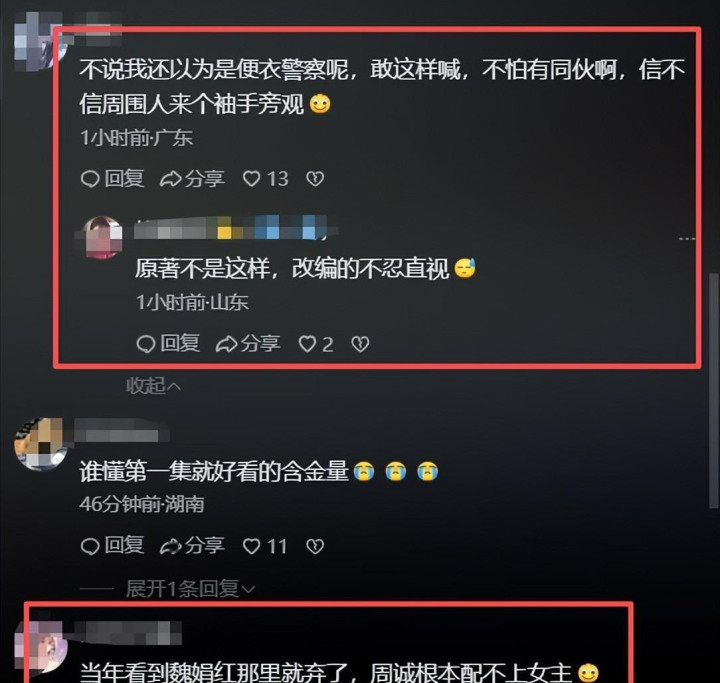Like the Guangdong comment with 13 likes
The image size is (720, 683).
(265, 179)
